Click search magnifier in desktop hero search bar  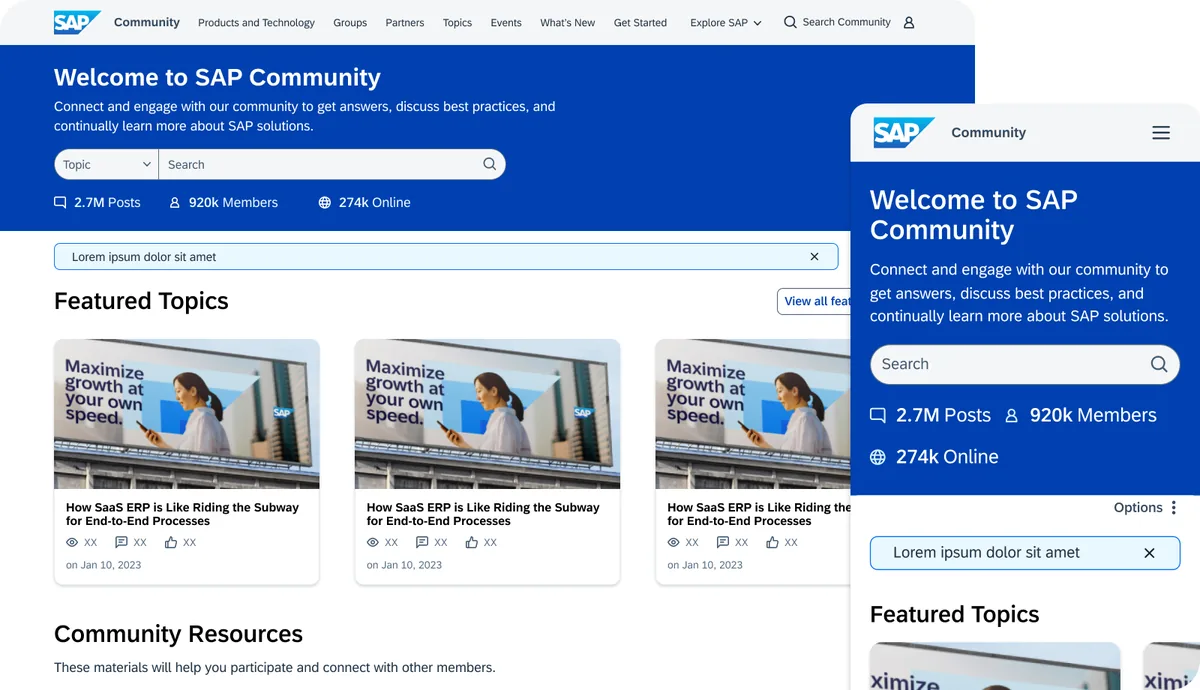[490, 164]
